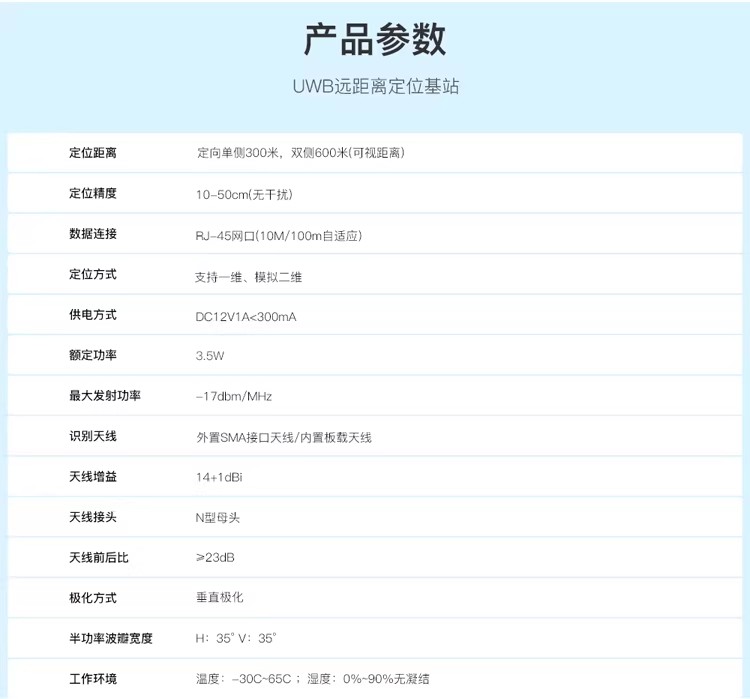Click the 产品参数 main heading
The height and width of the screenshot is (699, 750).
pyautogui.click(x=375, y=39)
